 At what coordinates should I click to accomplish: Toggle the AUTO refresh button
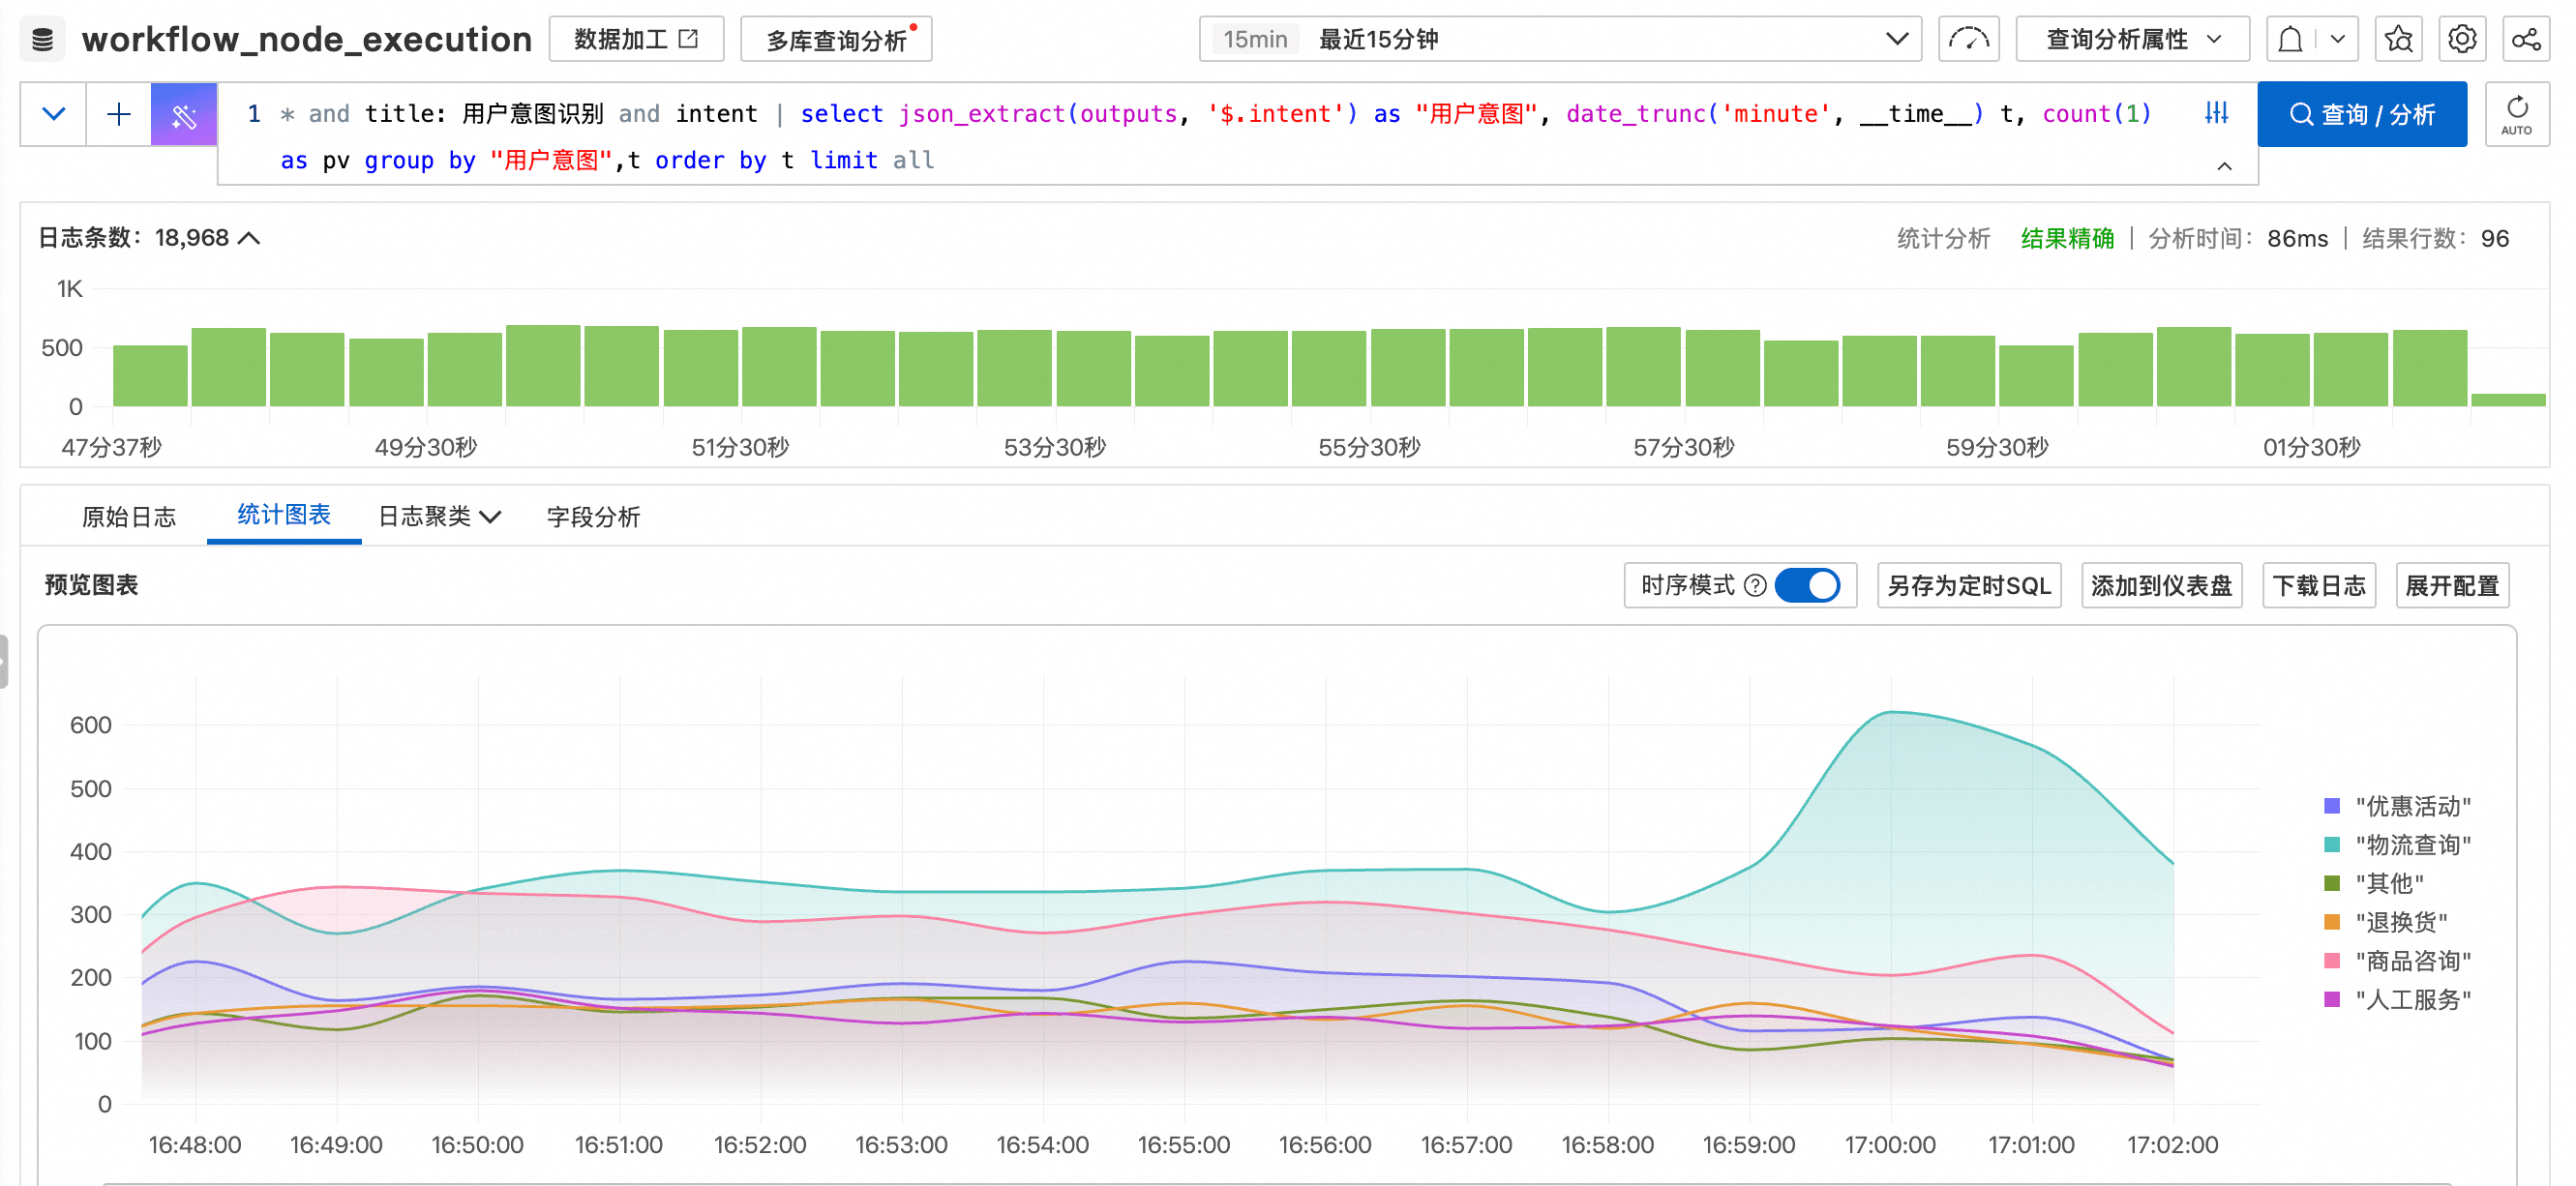(2516, 115)
